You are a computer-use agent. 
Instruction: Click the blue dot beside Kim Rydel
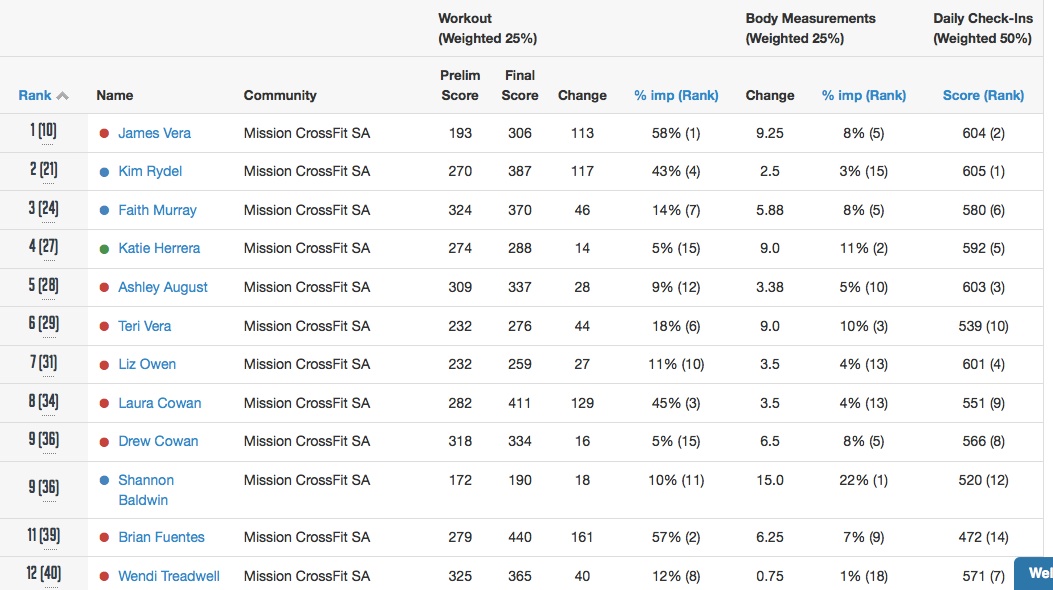point(104,172)
